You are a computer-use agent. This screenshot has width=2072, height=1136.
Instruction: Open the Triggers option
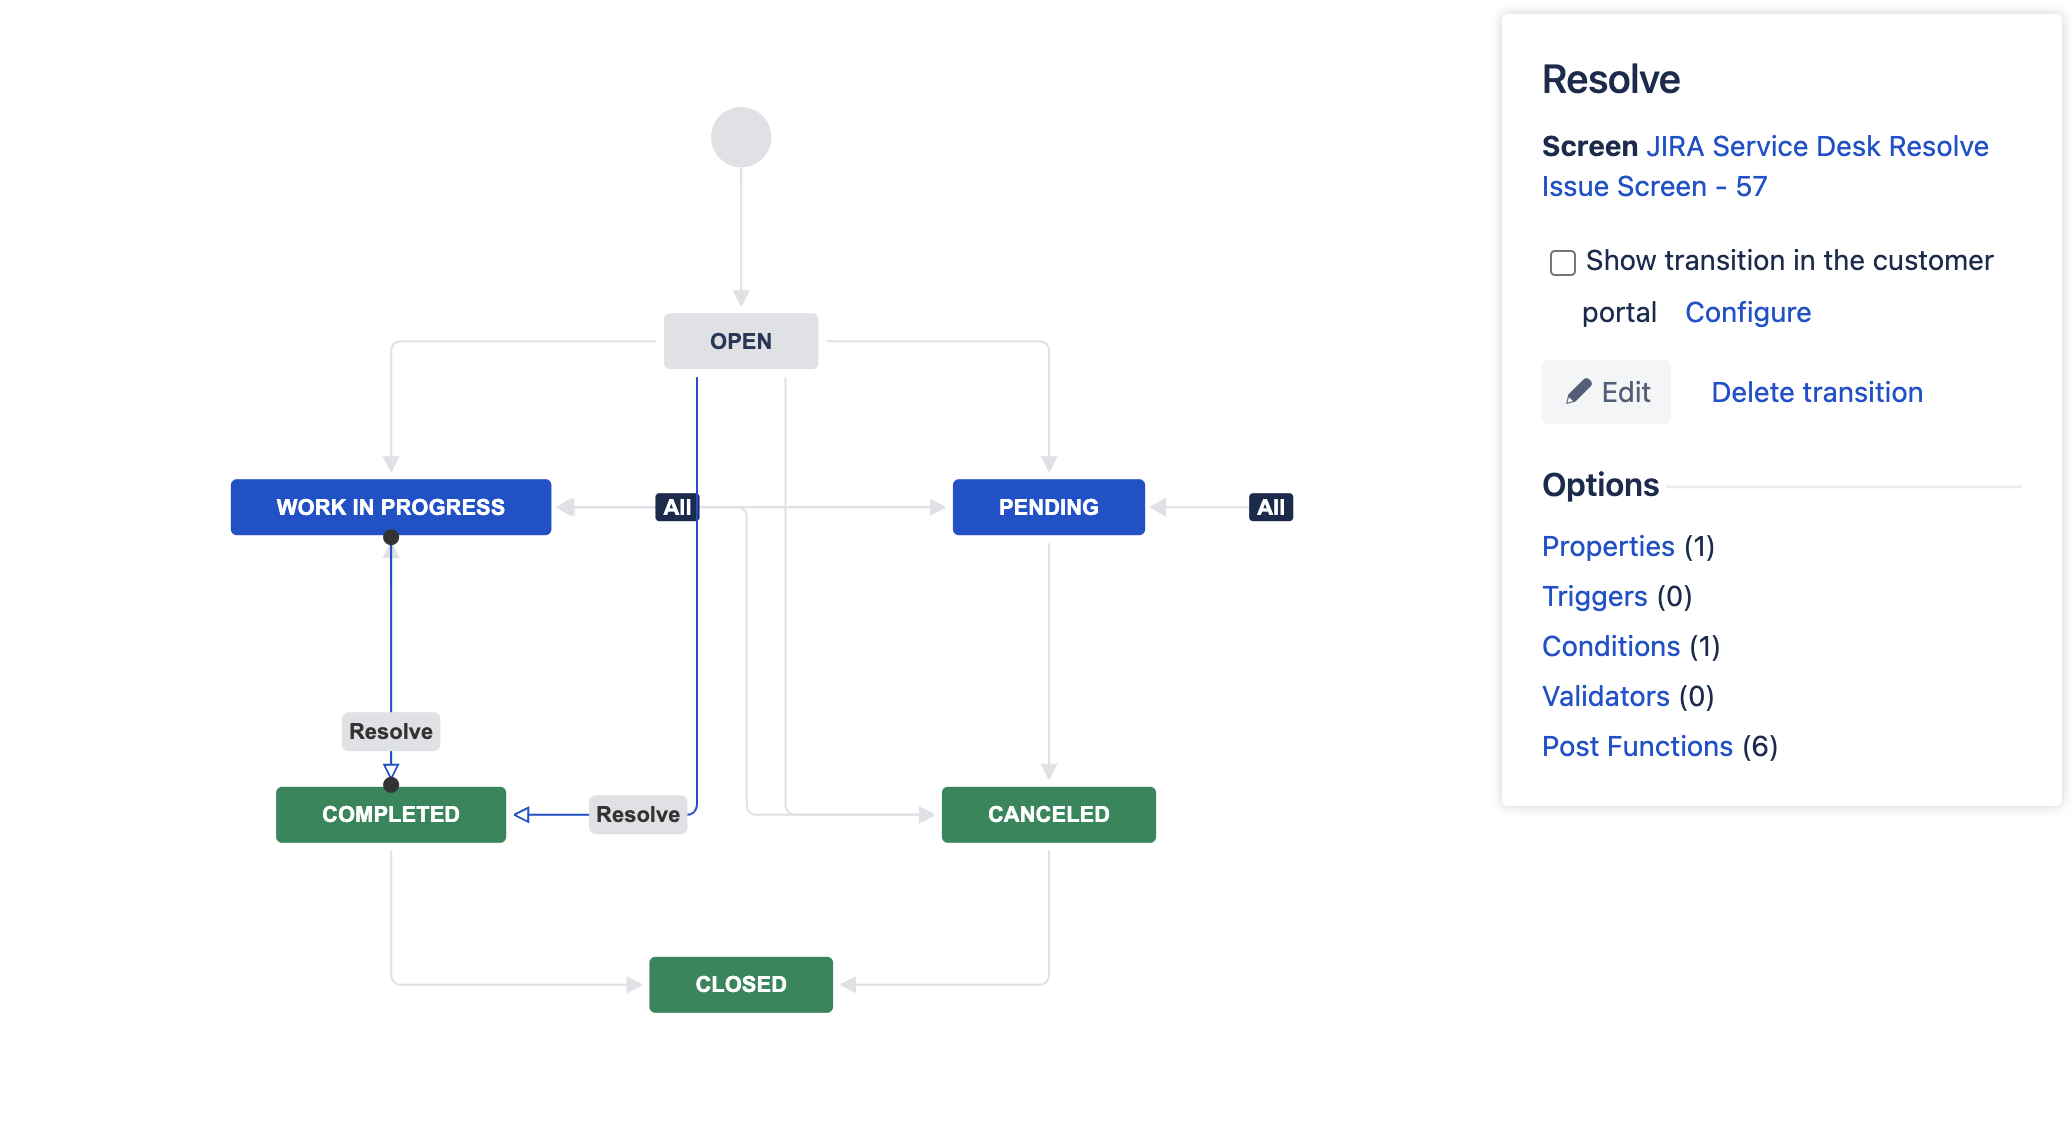pos(1594,596)
